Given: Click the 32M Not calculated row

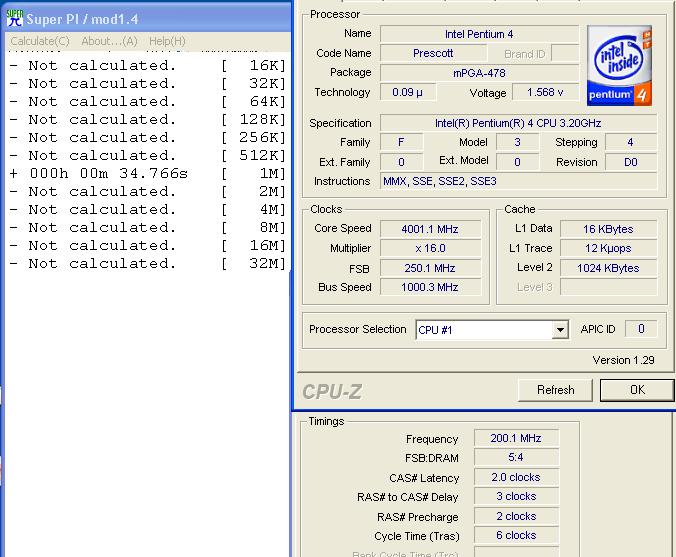Looking at the screenshot, I should pos(147,263).
